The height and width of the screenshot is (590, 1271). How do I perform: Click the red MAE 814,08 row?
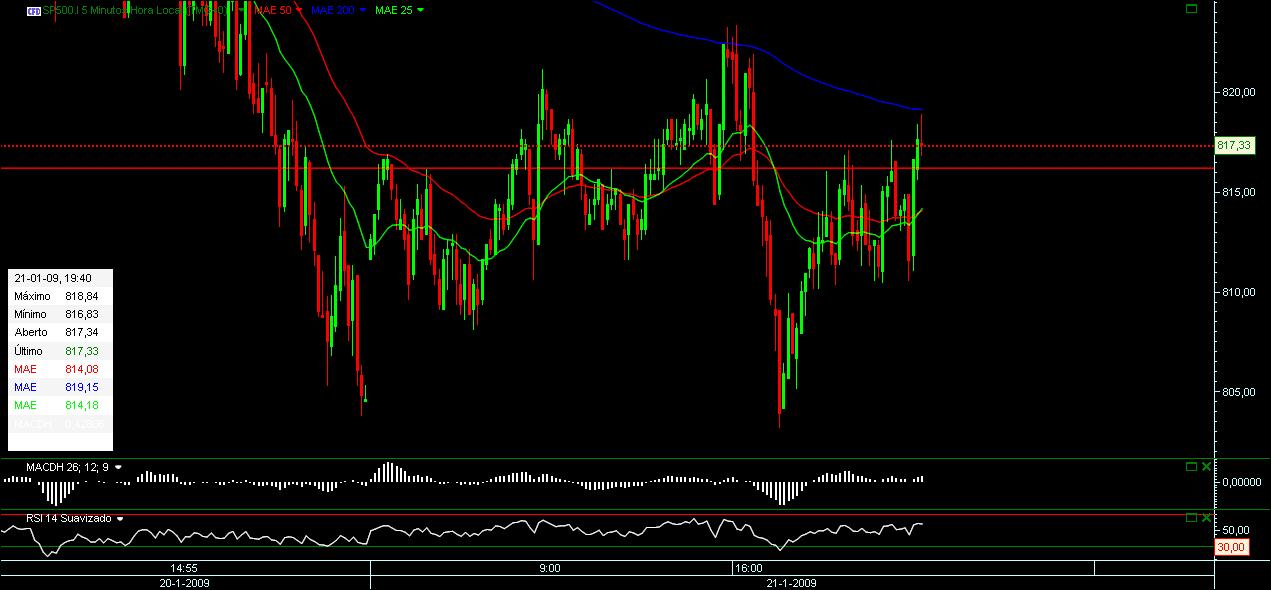(60, 368)
